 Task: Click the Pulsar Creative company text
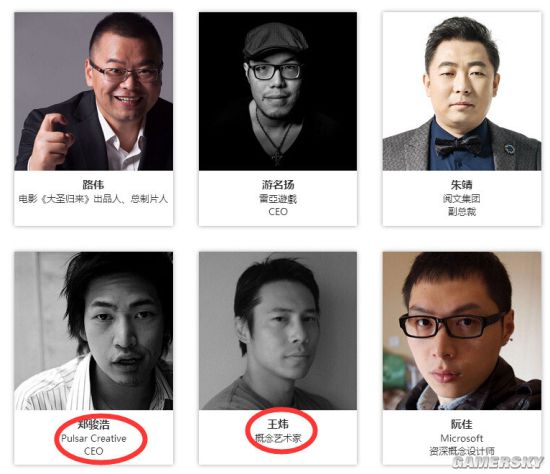point(94,439)
